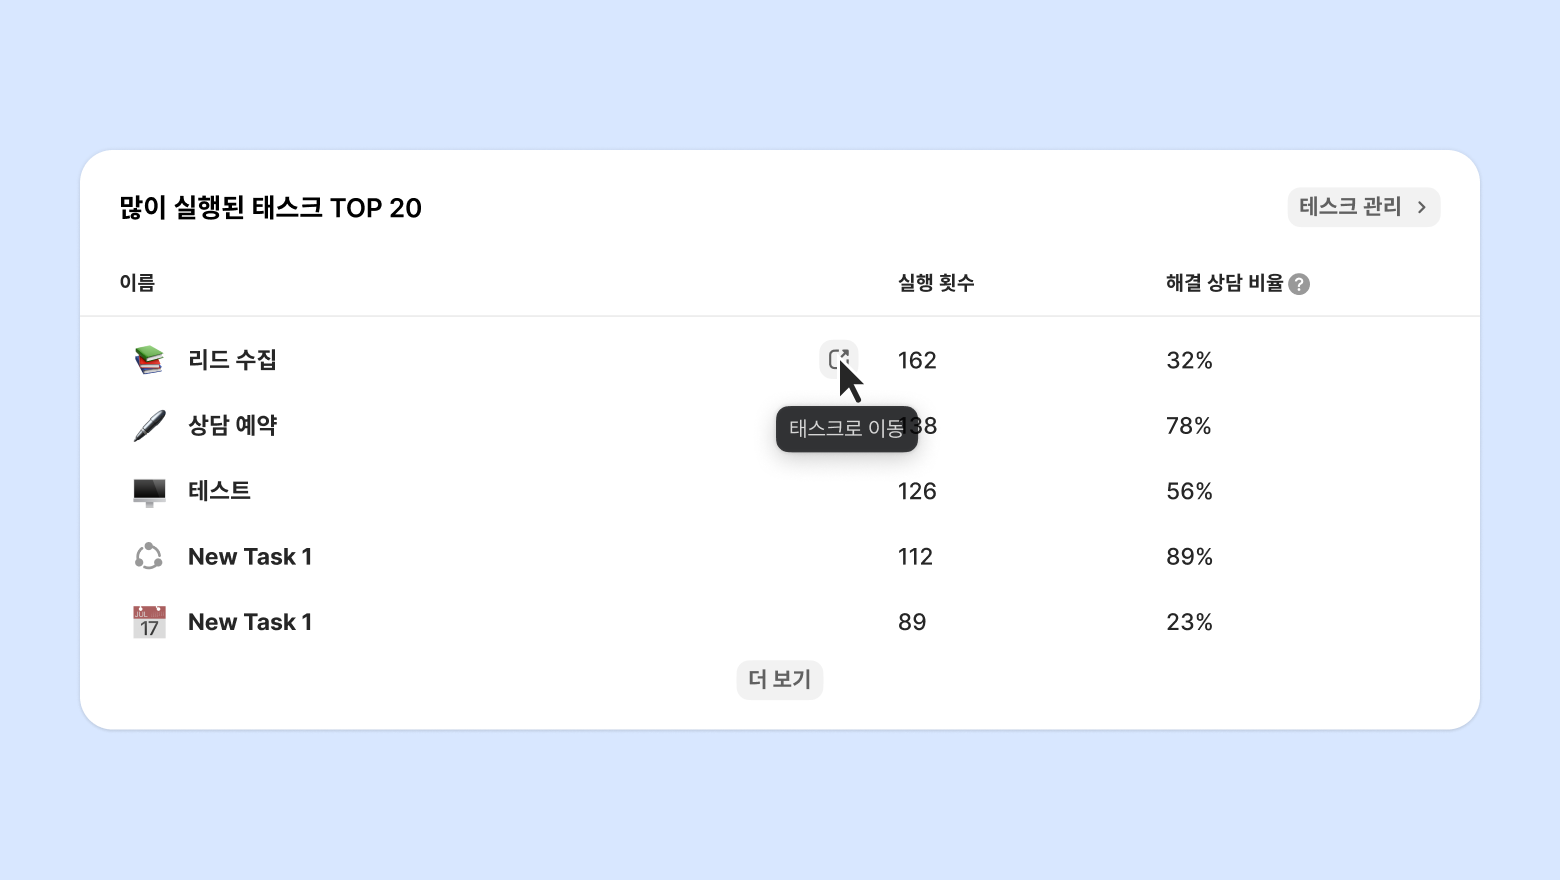Viewport: 1560px width, 880px height.
Task: Expand the list with 더 보기
Action: [780, 680]
